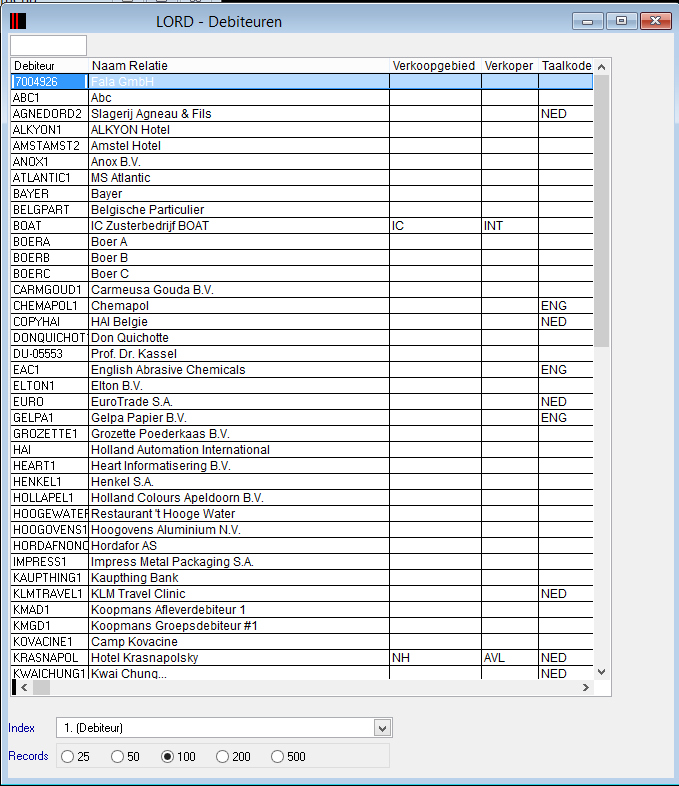Screen dimensions: 679x786
Task: Click the horizontal scrollbar right arrow
Action: click(586, 687)
